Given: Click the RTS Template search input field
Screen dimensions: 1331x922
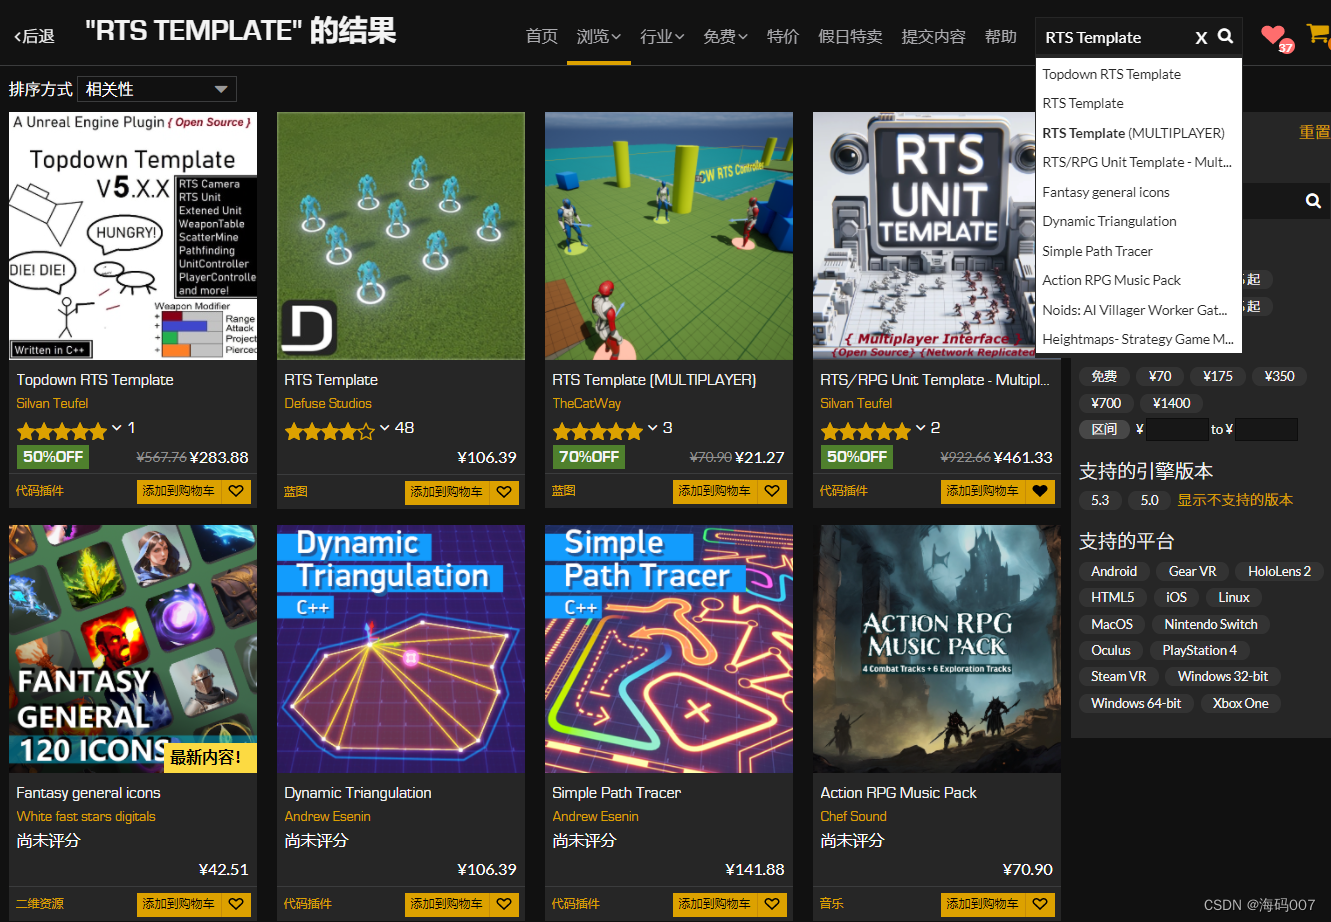Looking at the screenshot, I should pyautogui.click(x=1115, y=37).
